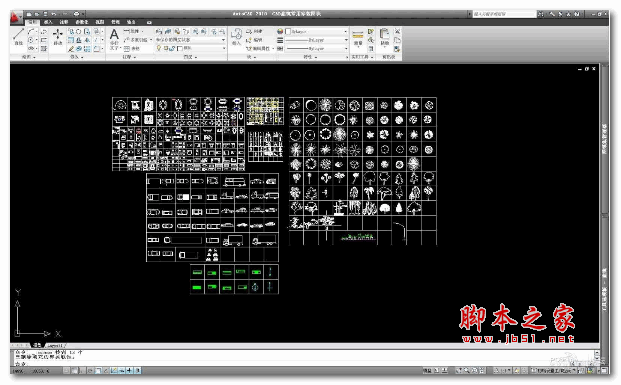Expand the Annotation panel title
This screenshot has height=385, width=621.
pos(130,57)
